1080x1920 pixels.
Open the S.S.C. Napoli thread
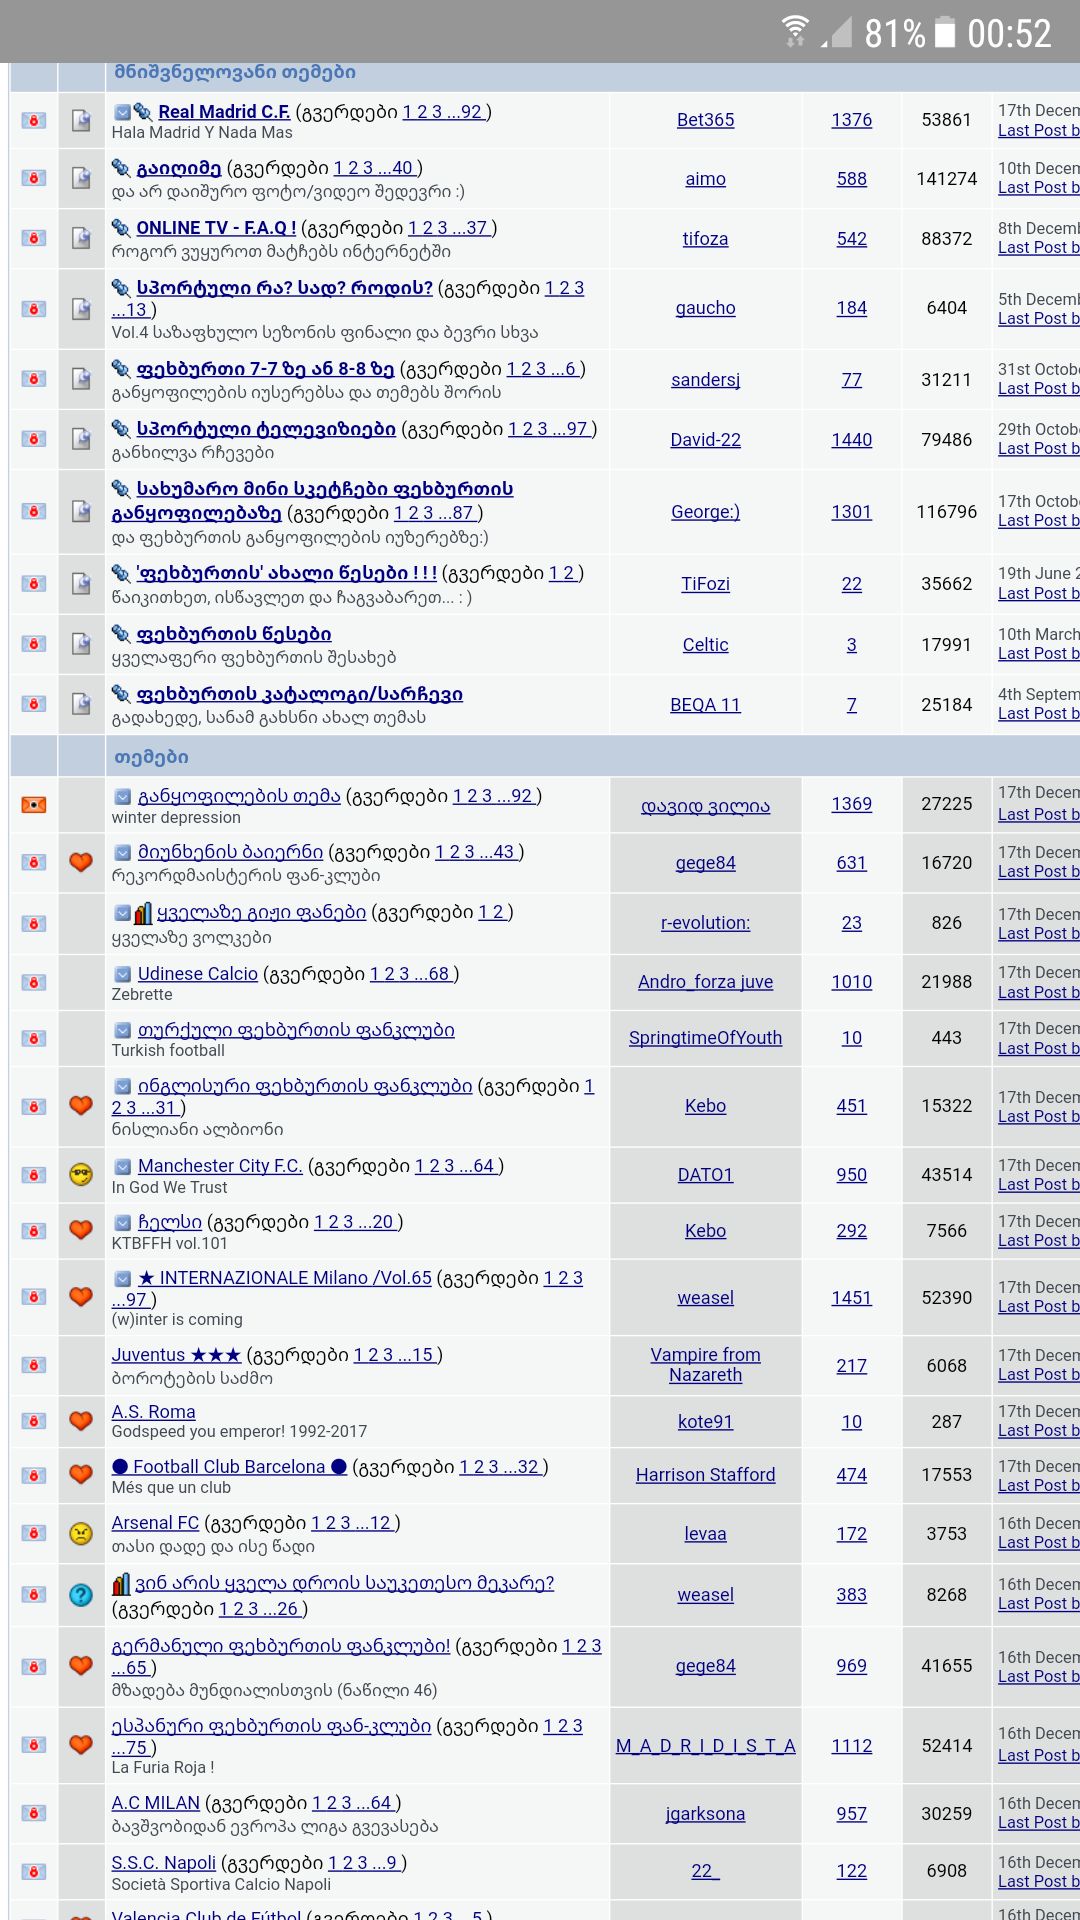(164, 1863)
